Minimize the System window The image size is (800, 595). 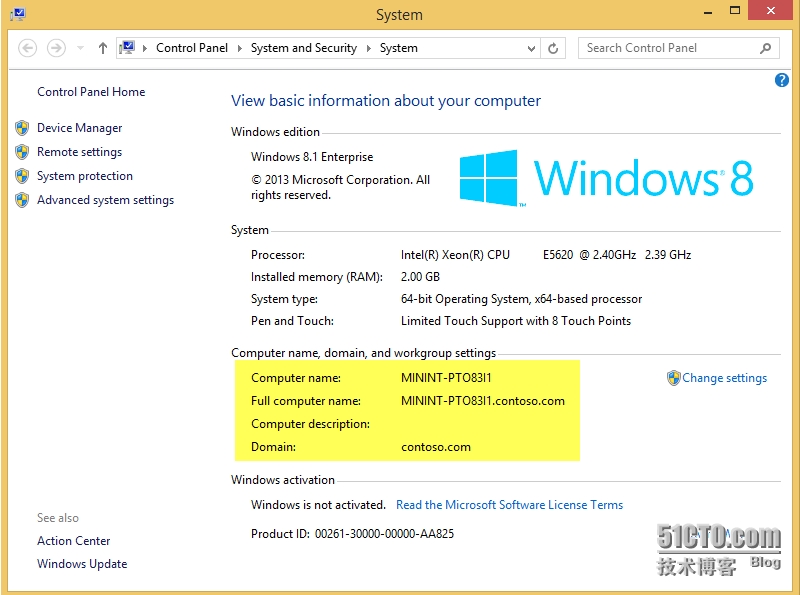point(708,12)
